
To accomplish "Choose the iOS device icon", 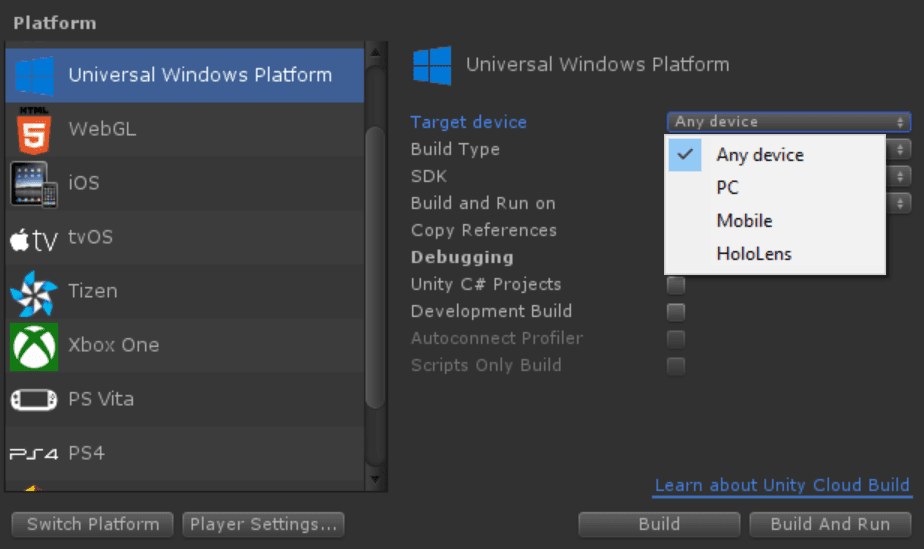I will [x=34, y=184].
